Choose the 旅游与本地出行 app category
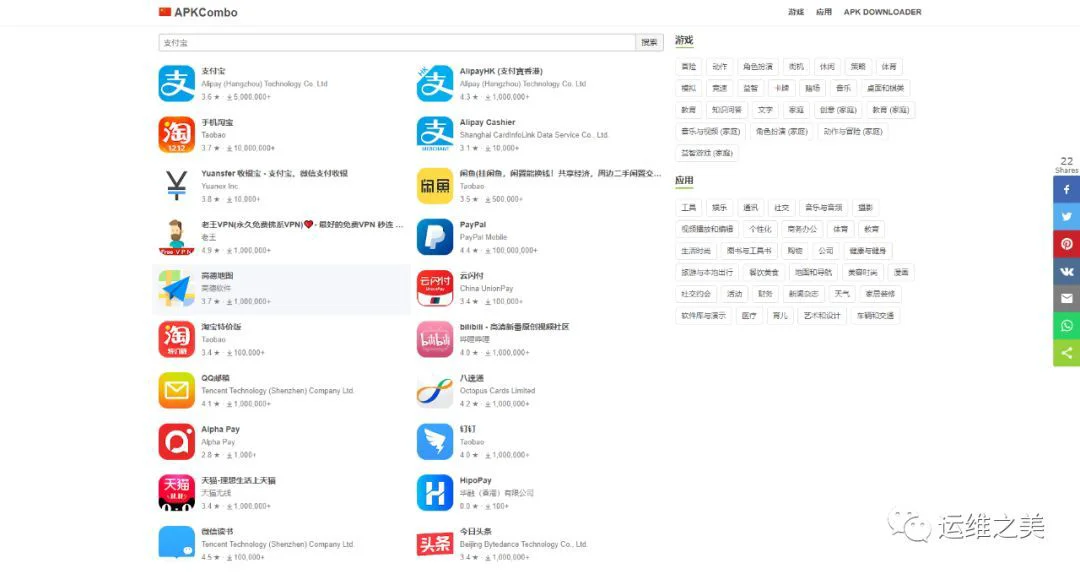 707,272
